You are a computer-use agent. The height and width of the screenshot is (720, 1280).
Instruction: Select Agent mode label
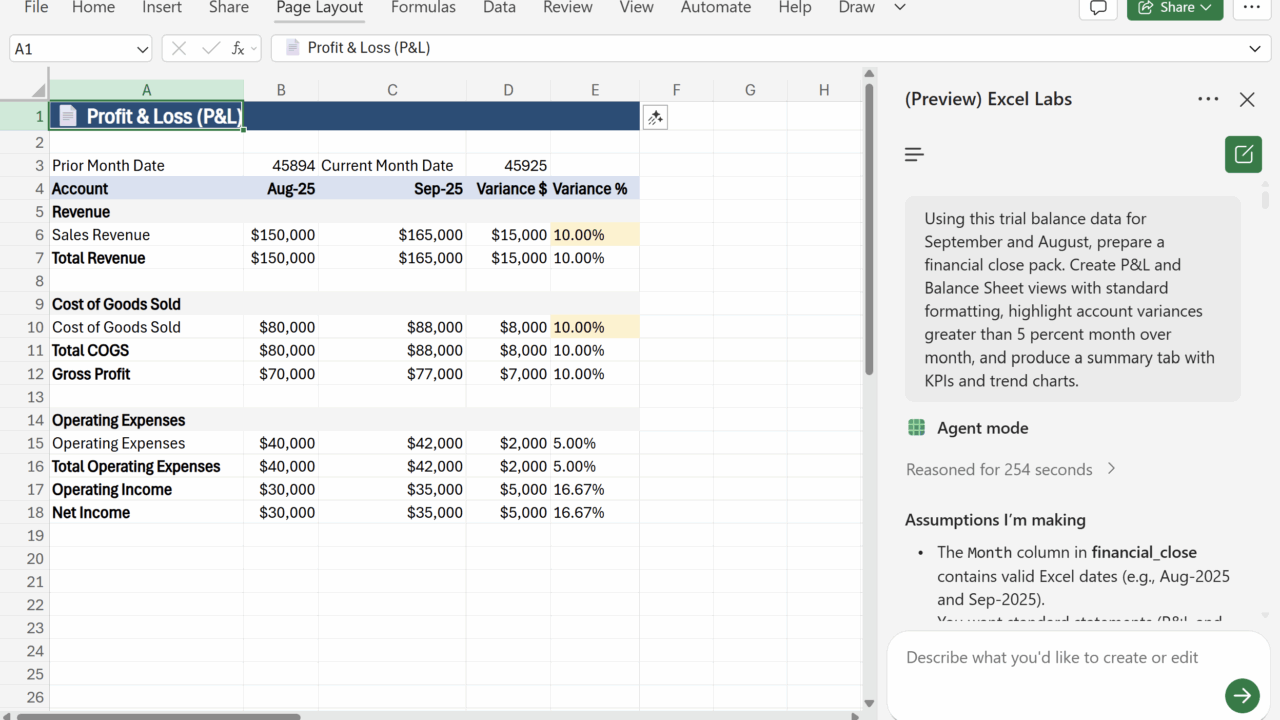click(x=982, y=428)
